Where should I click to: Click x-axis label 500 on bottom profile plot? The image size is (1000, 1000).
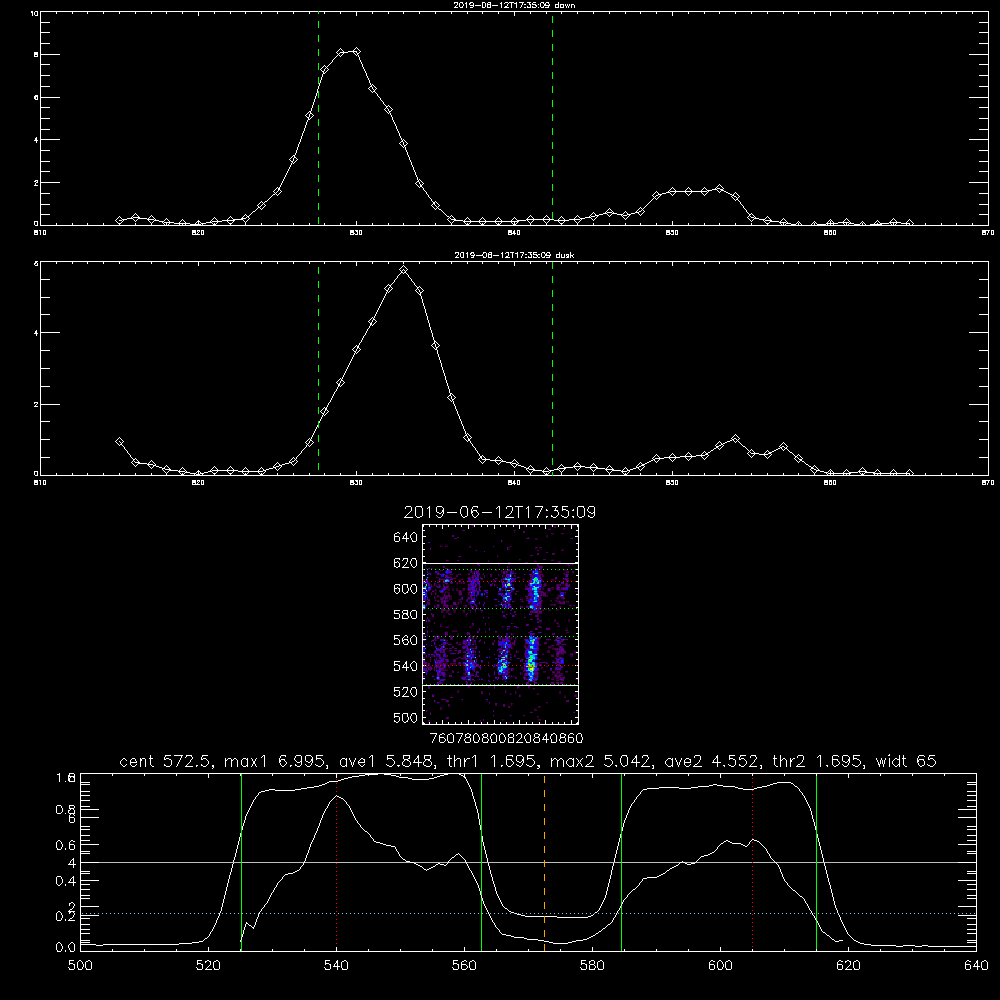(x=80, y=966)
